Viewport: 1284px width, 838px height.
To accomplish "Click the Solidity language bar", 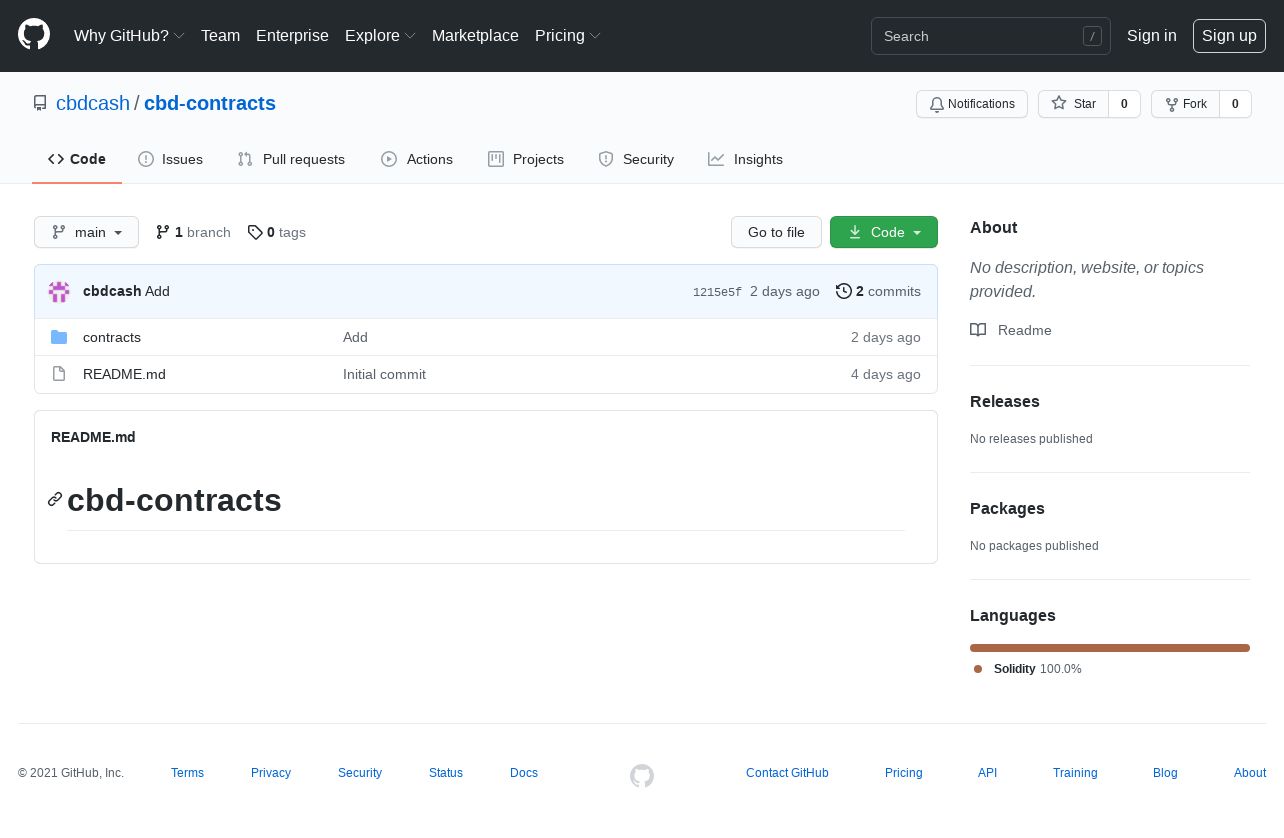I will 1110,648.
